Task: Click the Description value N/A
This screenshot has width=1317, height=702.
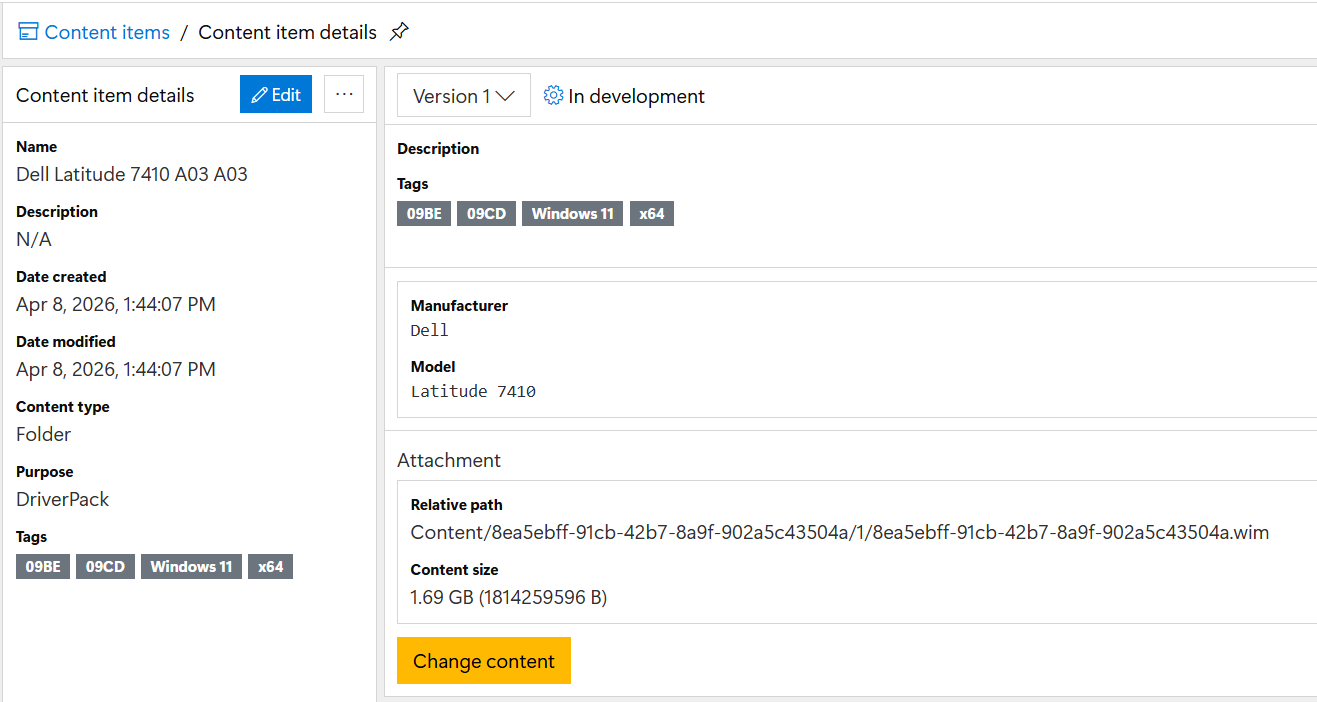Action: point(34,239)
